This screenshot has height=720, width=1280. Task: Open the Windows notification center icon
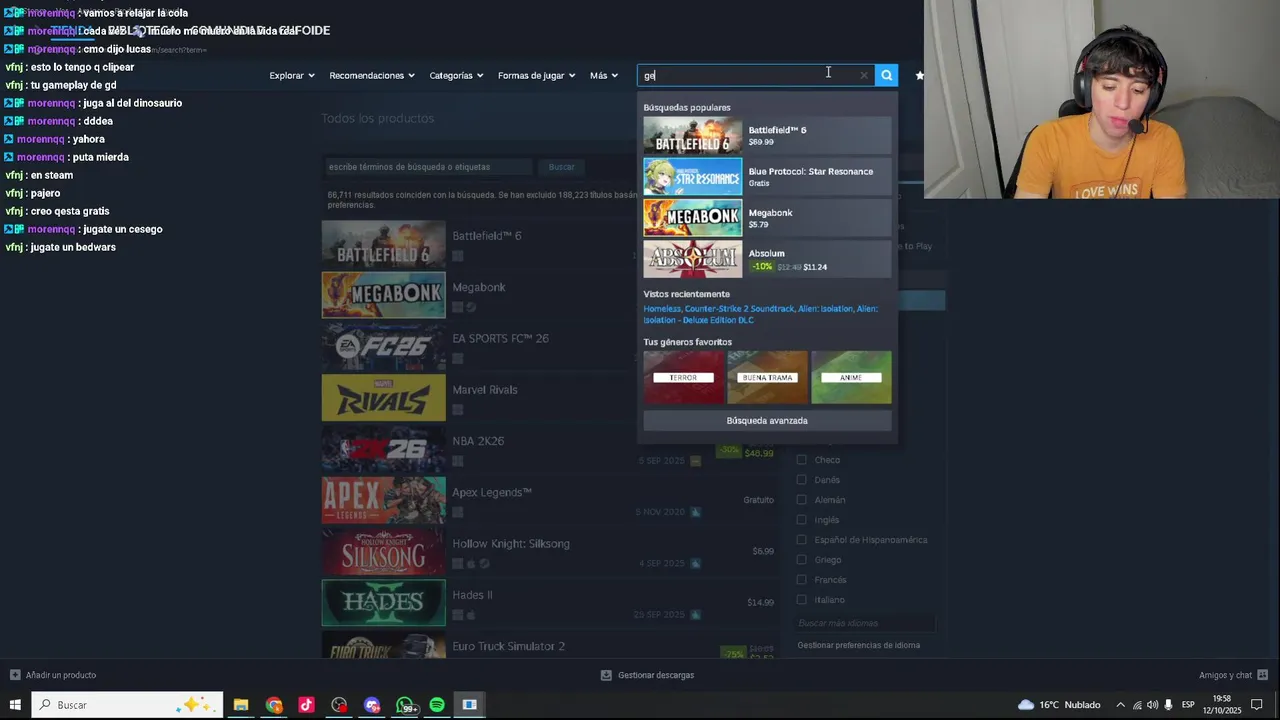coord(1257,705)
